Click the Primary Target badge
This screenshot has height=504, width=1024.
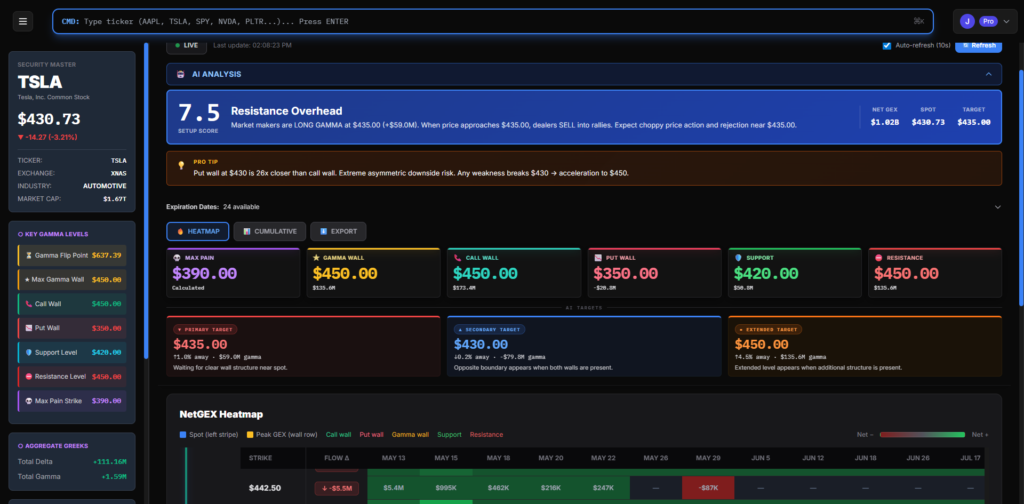[205, 330]
